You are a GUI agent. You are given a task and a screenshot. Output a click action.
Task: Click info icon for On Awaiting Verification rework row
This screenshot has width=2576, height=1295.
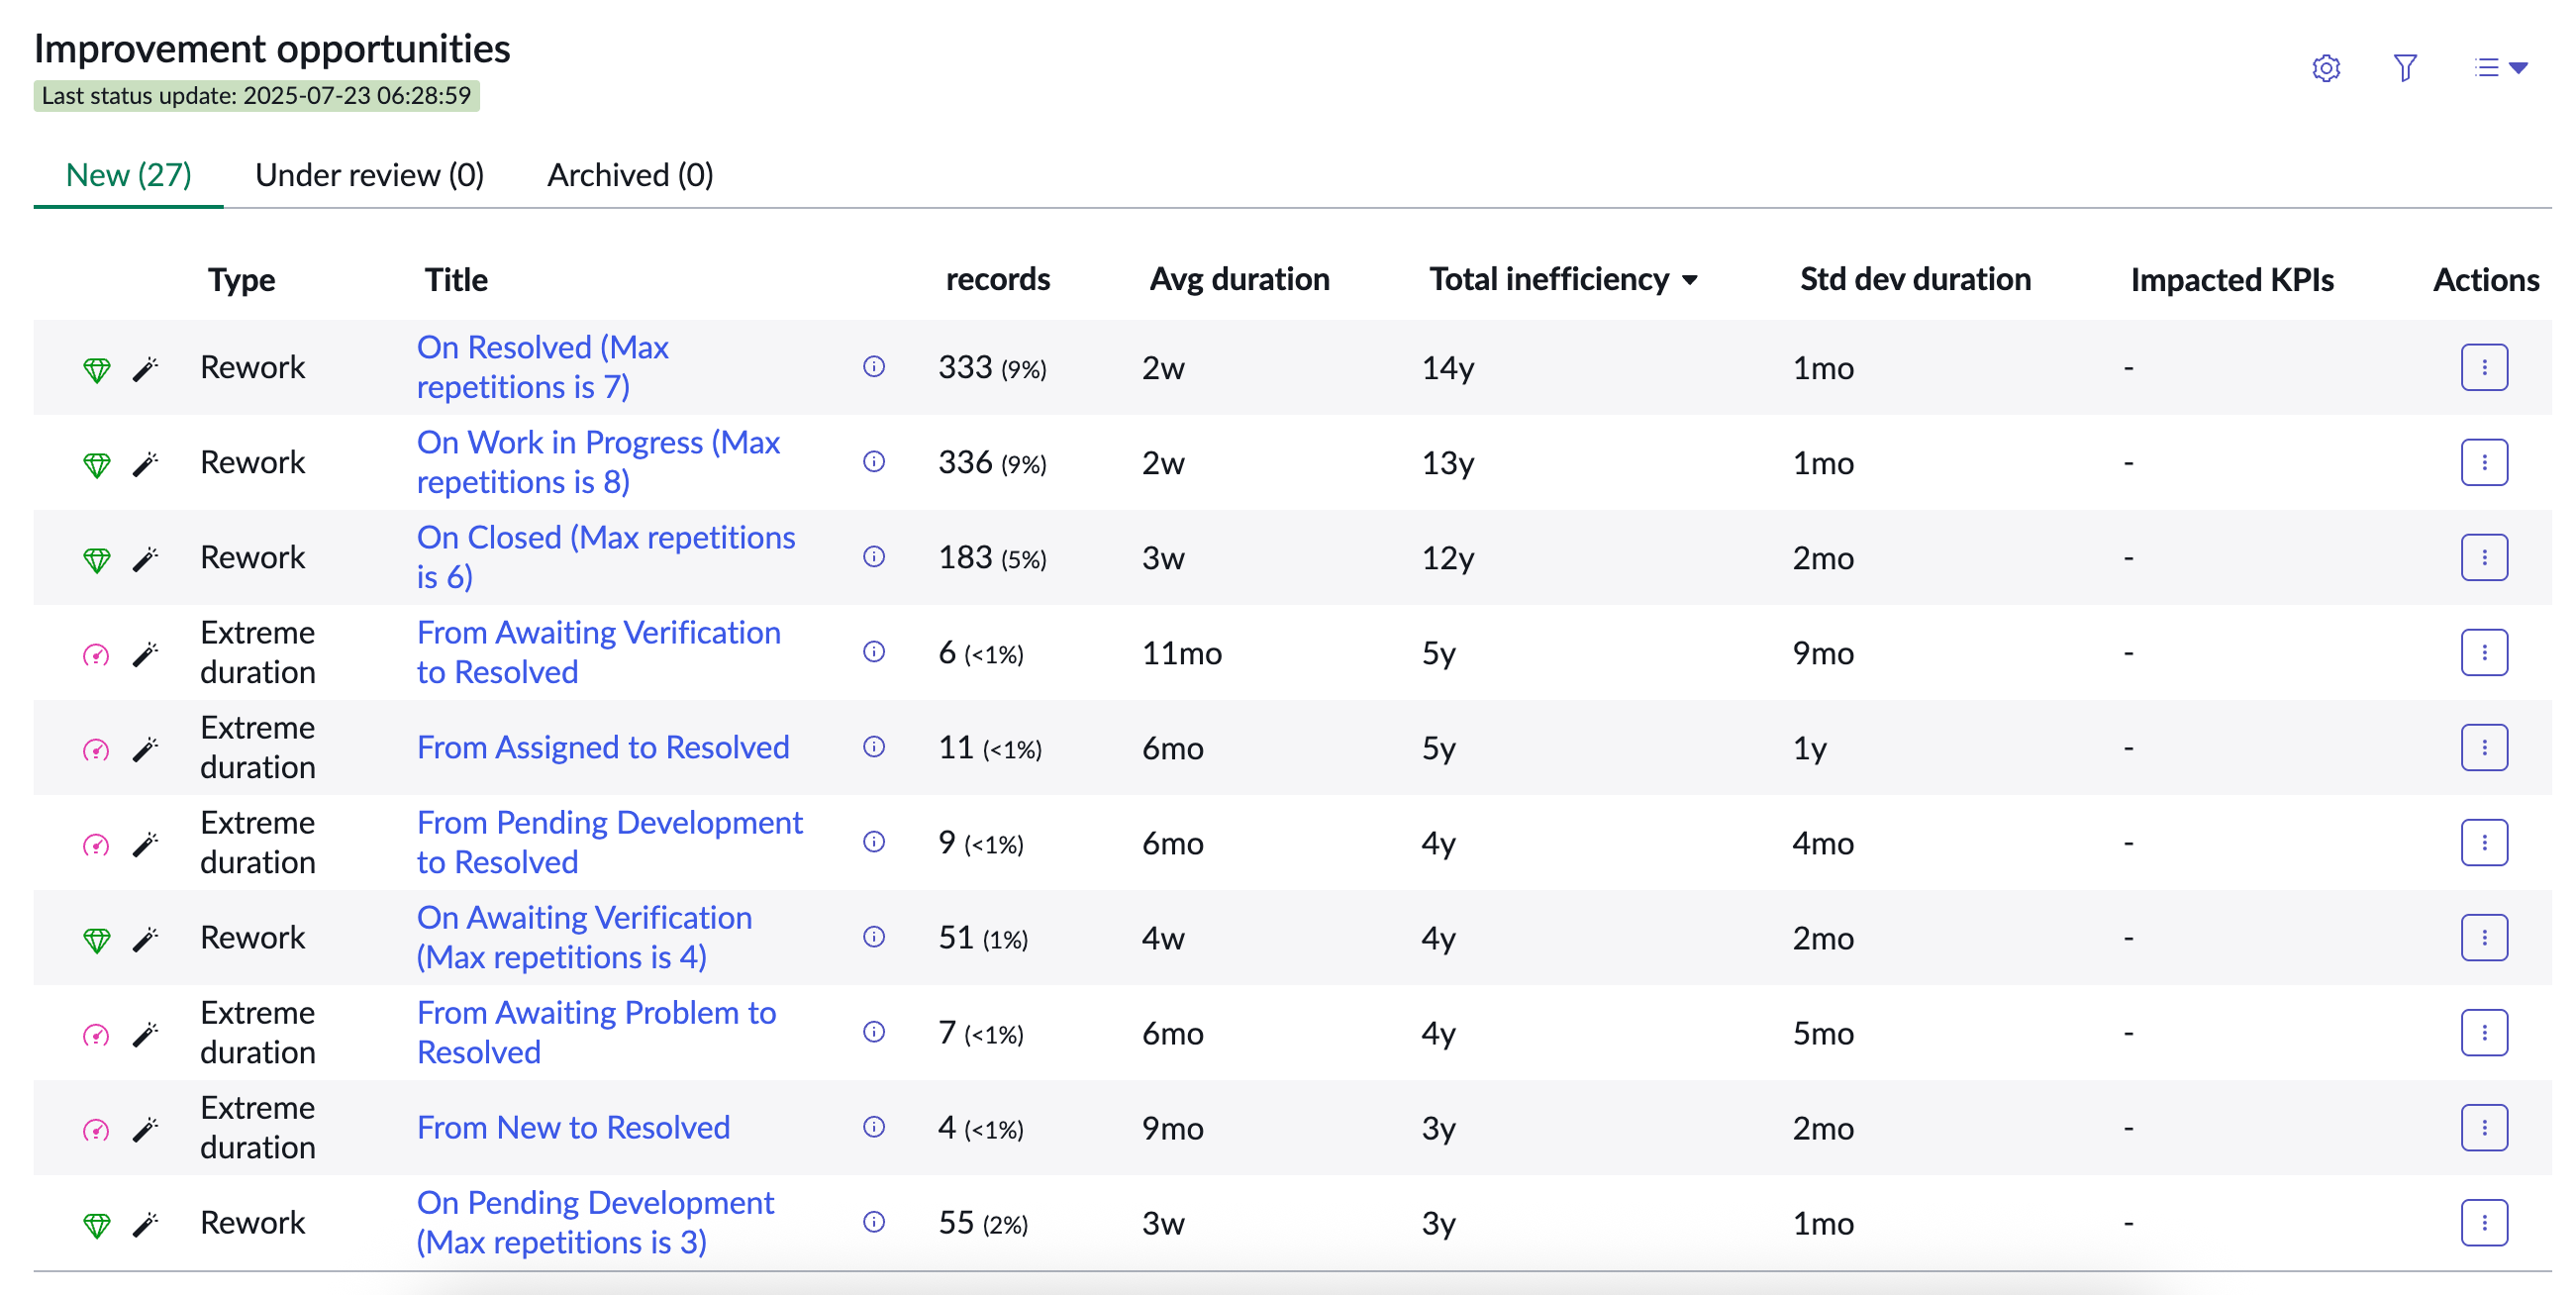click(x=874, y=937)
